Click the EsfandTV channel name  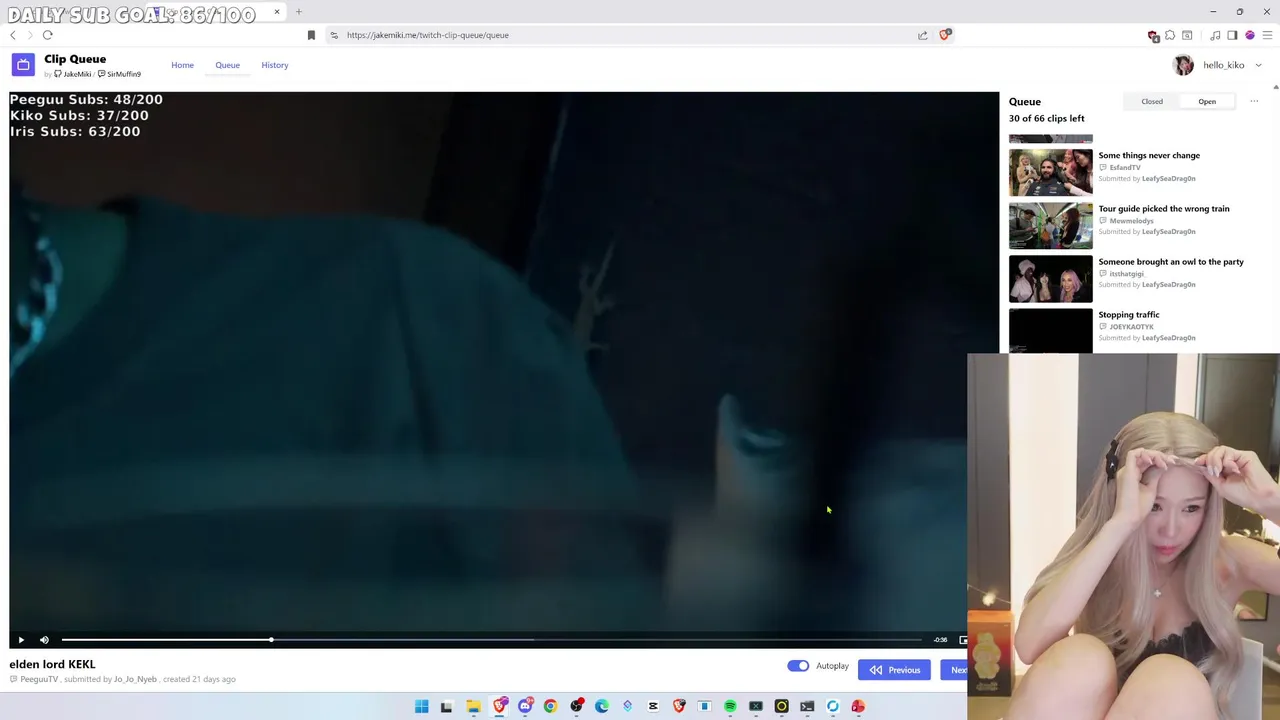[1124, 167]
